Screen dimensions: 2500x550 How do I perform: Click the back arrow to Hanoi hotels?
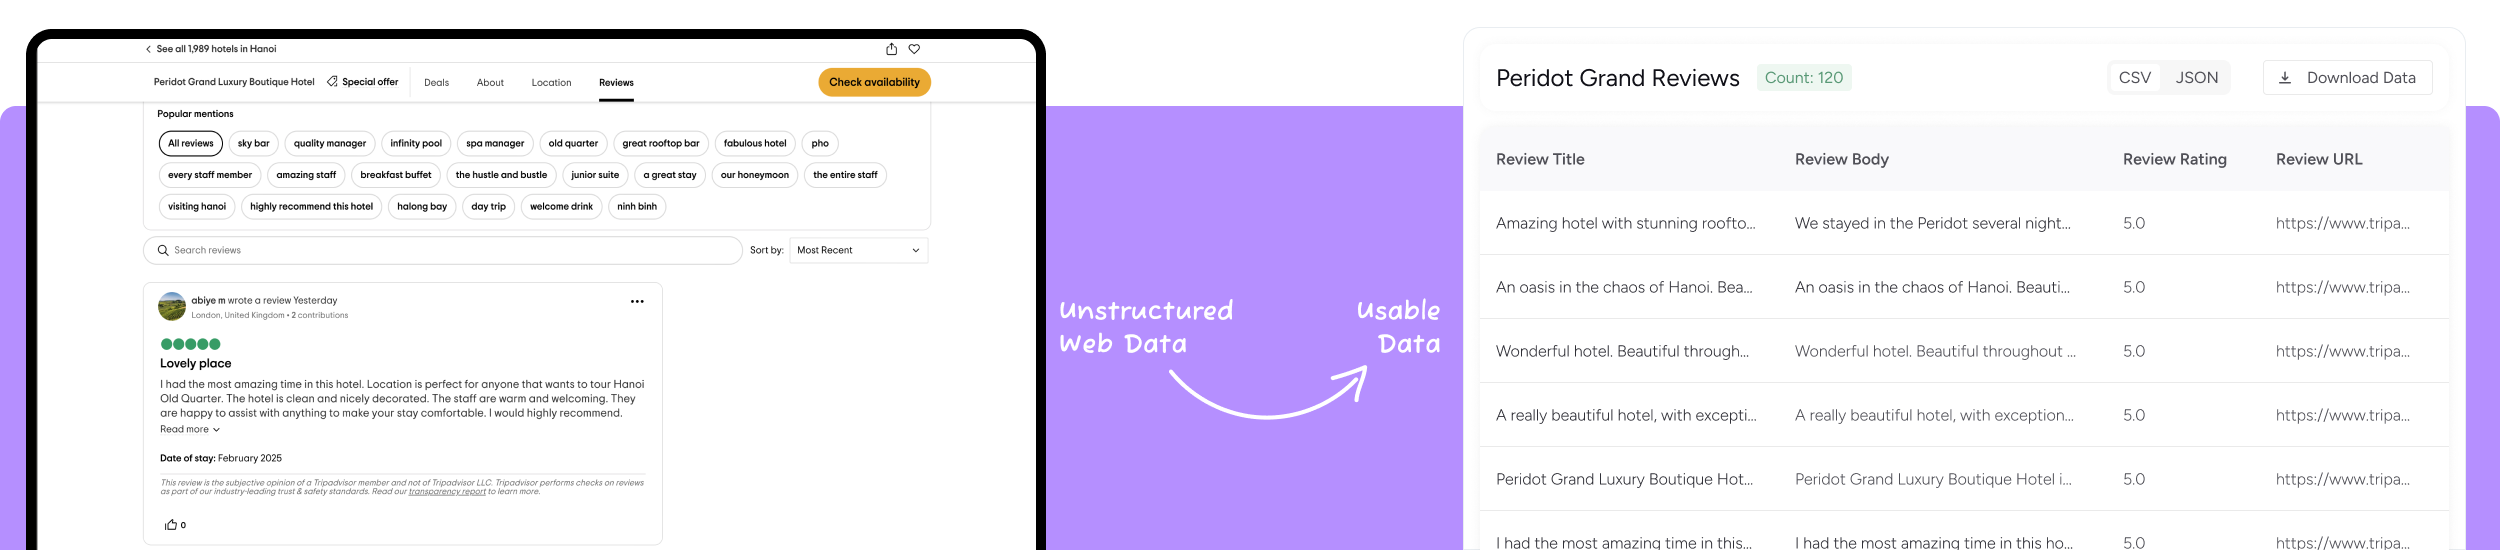(148, 49)
